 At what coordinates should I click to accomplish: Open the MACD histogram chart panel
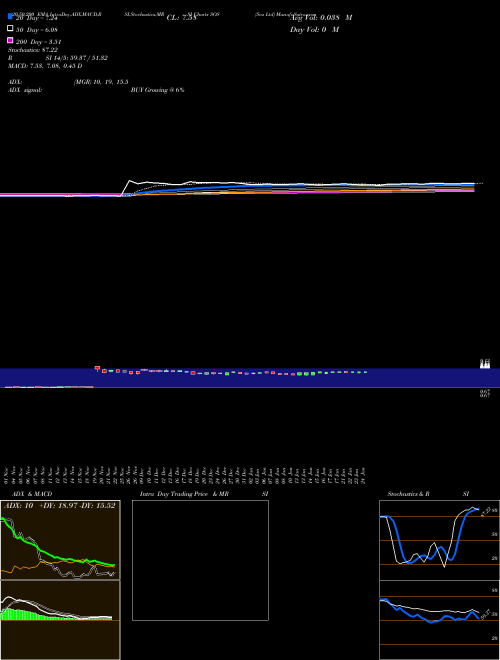coord(60,620)
